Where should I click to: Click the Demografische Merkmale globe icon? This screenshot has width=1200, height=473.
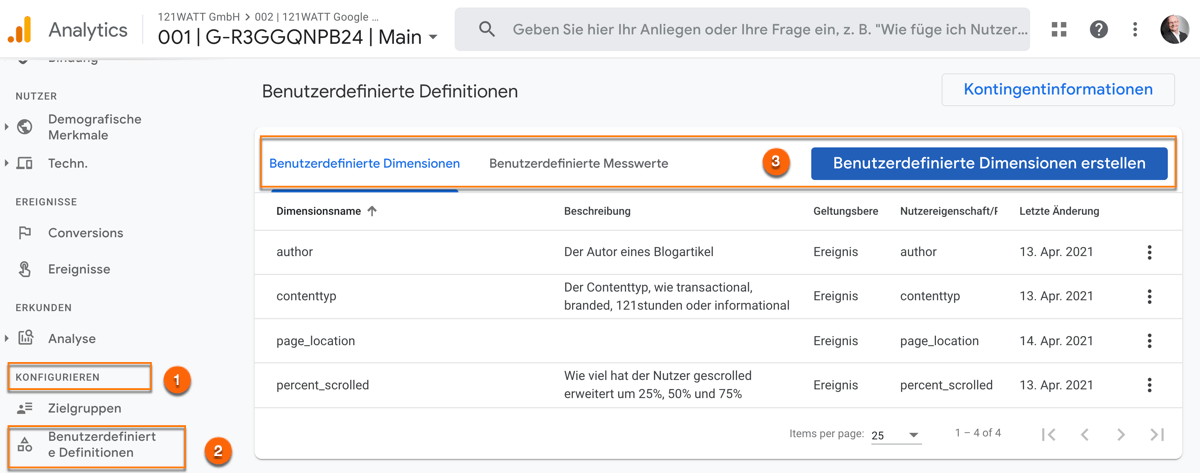coord(25,127)
